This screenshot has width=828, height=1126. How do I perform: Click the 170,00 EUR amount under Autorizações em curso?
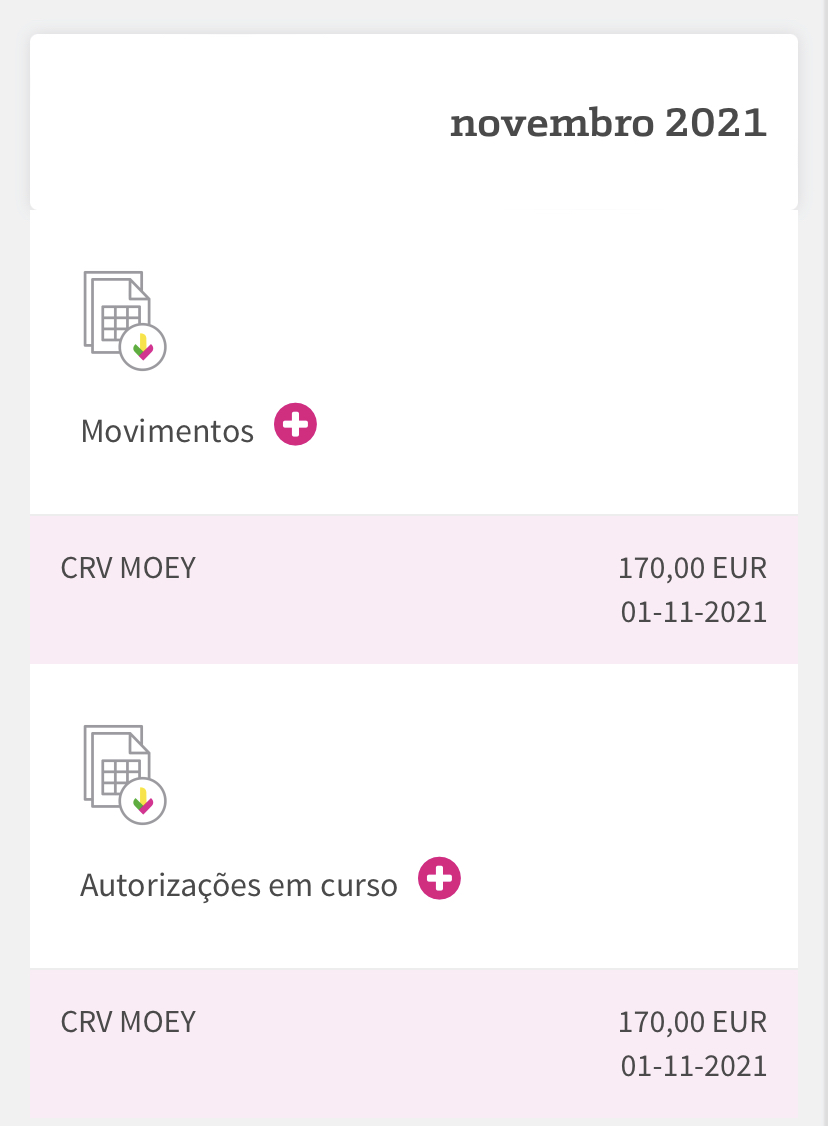click(x=692, y=1021)
